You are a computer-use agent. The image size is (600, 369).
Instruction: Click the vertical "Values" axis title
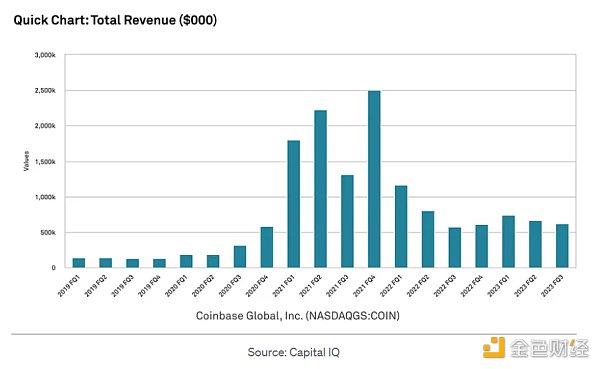click(26, 161)
